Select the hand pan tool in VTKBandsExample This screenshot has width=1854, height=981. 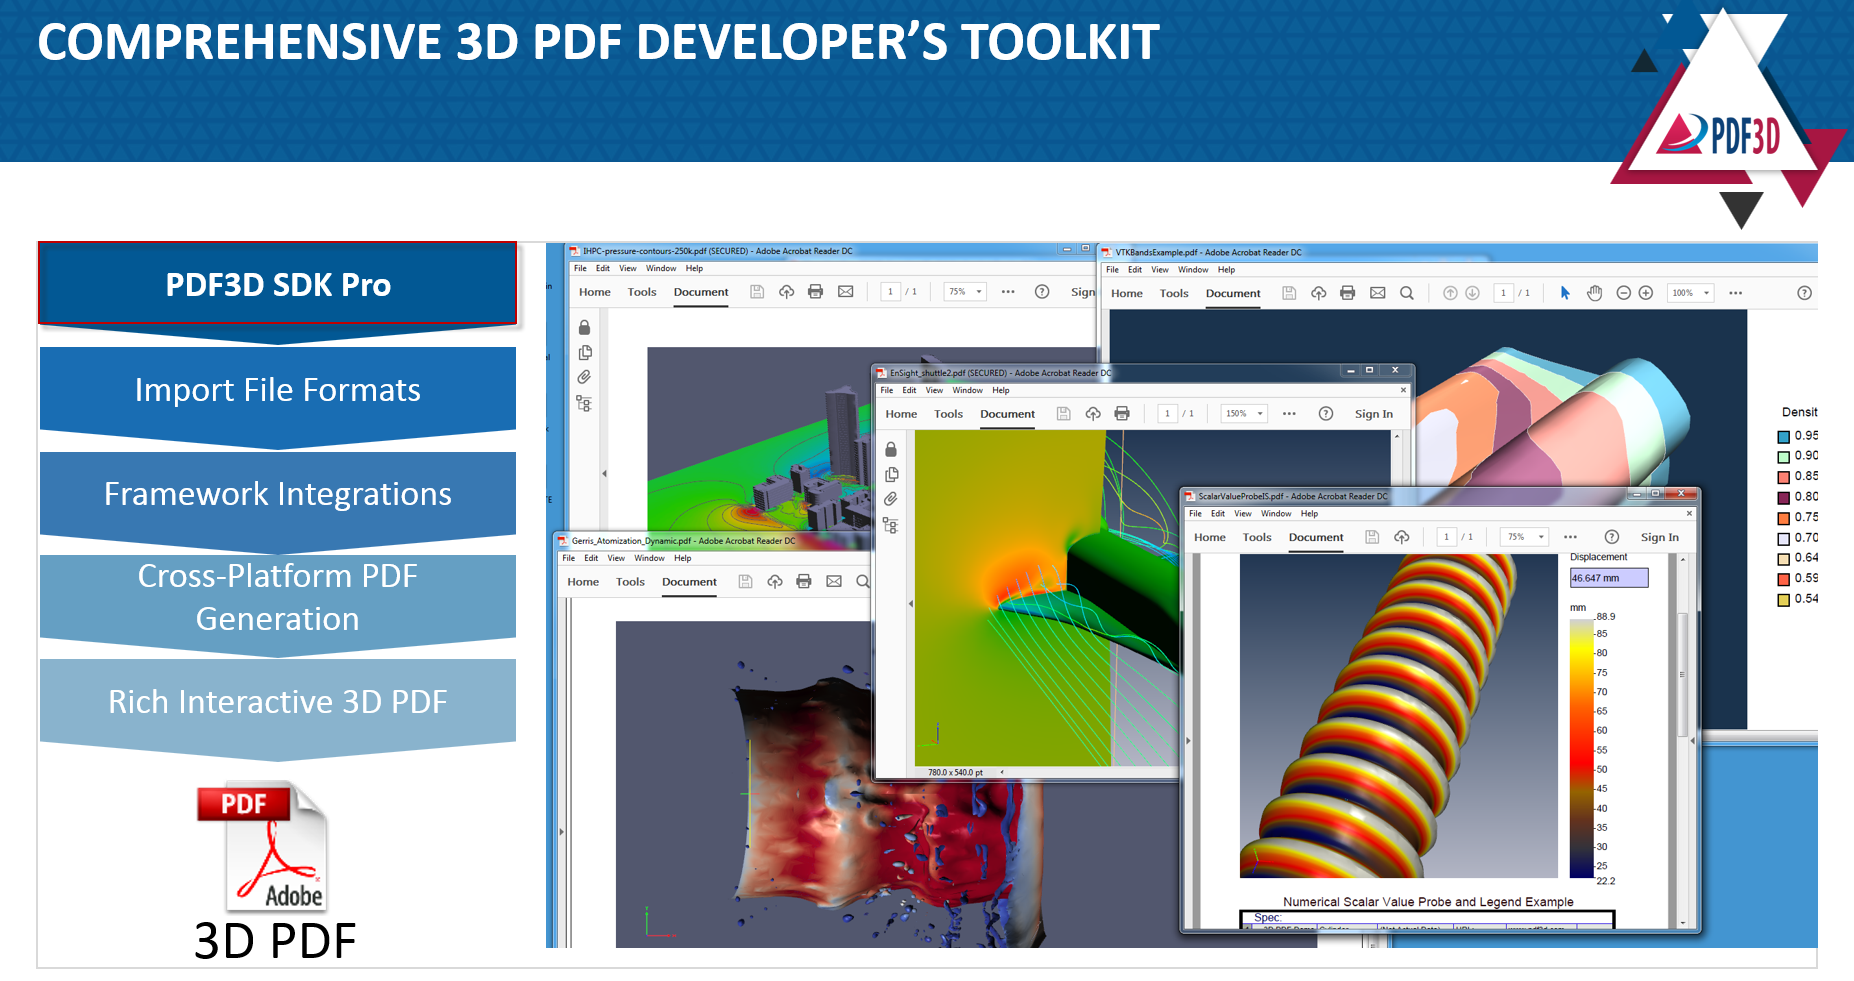tap(1595, 293)
